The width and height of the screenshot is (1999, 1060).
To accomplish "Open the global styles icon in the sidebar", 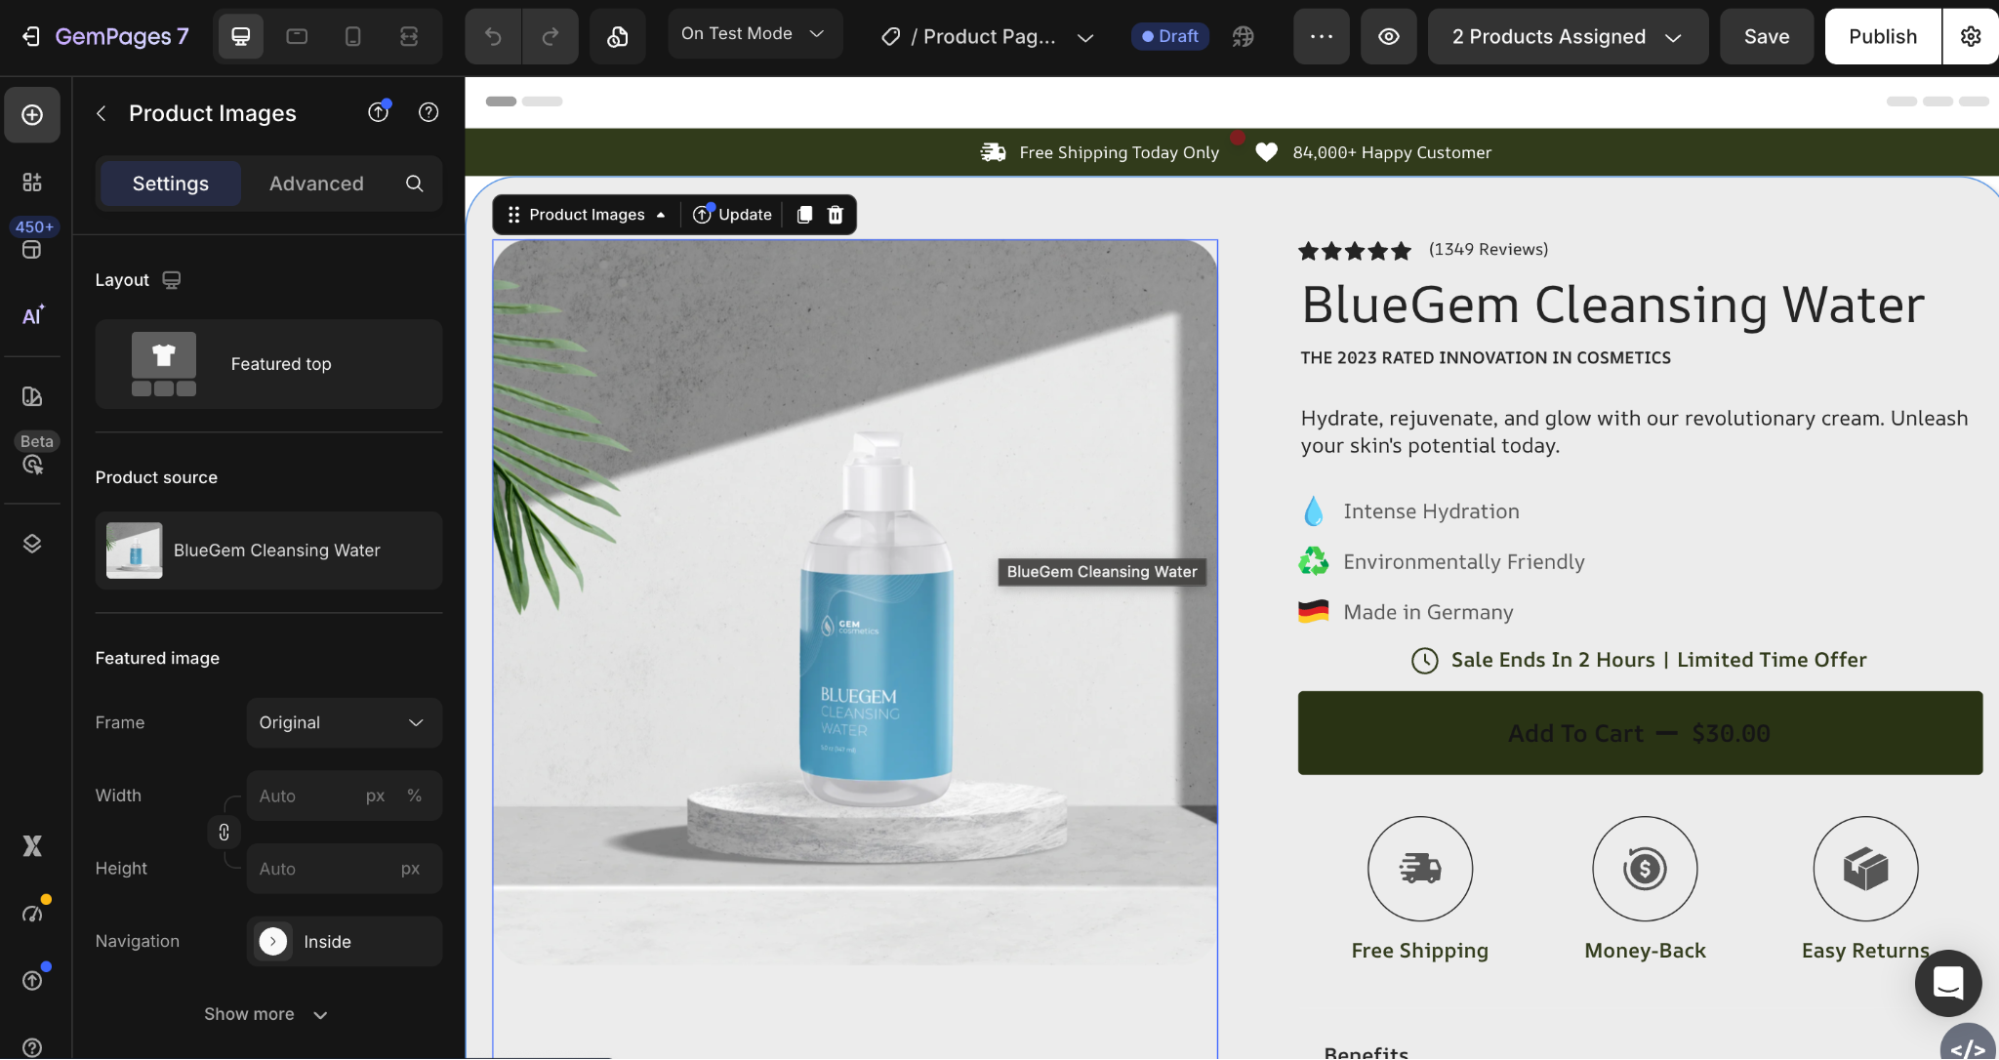I will click(x=32, y=397).
